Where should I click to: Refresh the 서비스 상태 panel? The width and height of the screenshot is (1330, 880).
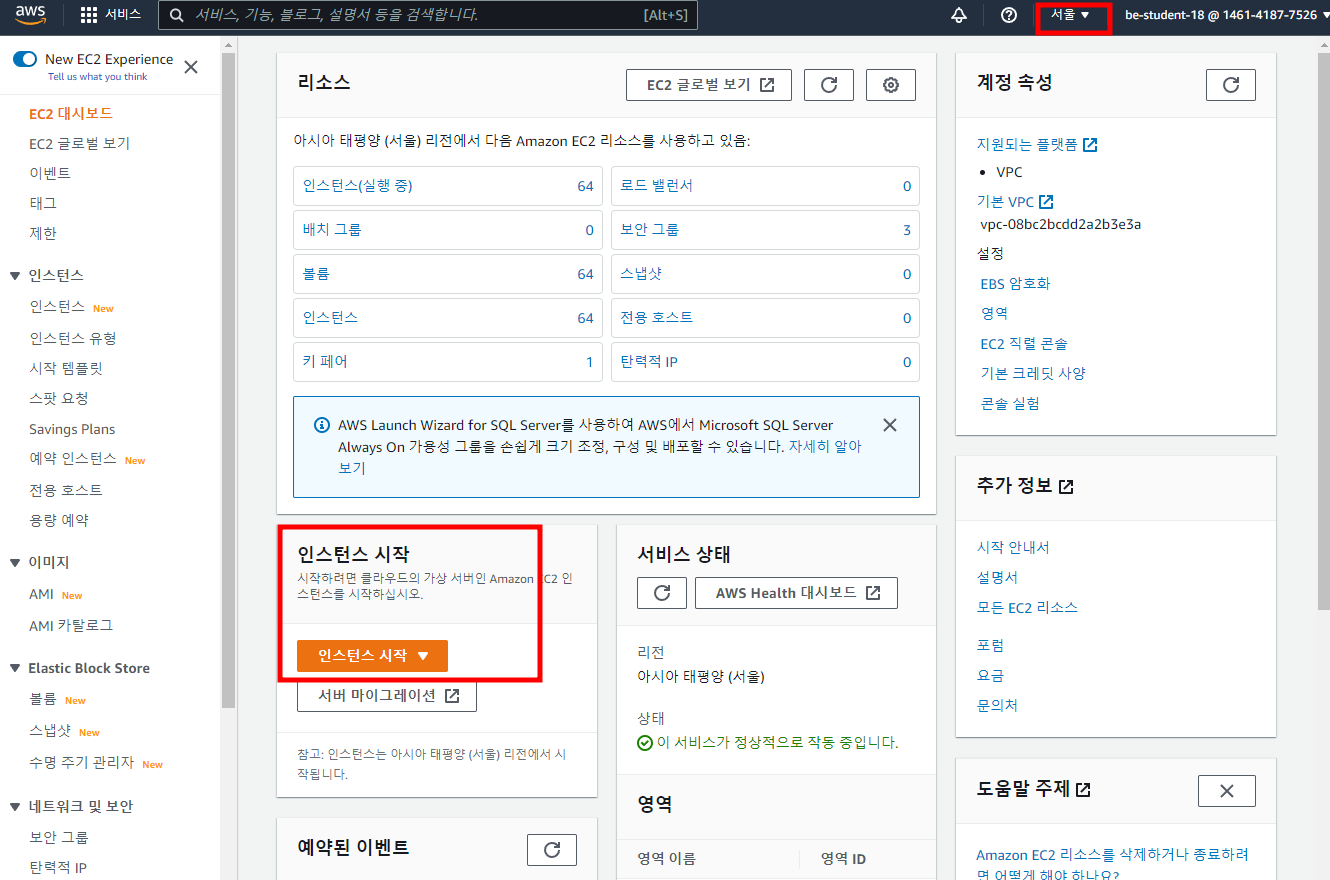click(x=662, y=593)
